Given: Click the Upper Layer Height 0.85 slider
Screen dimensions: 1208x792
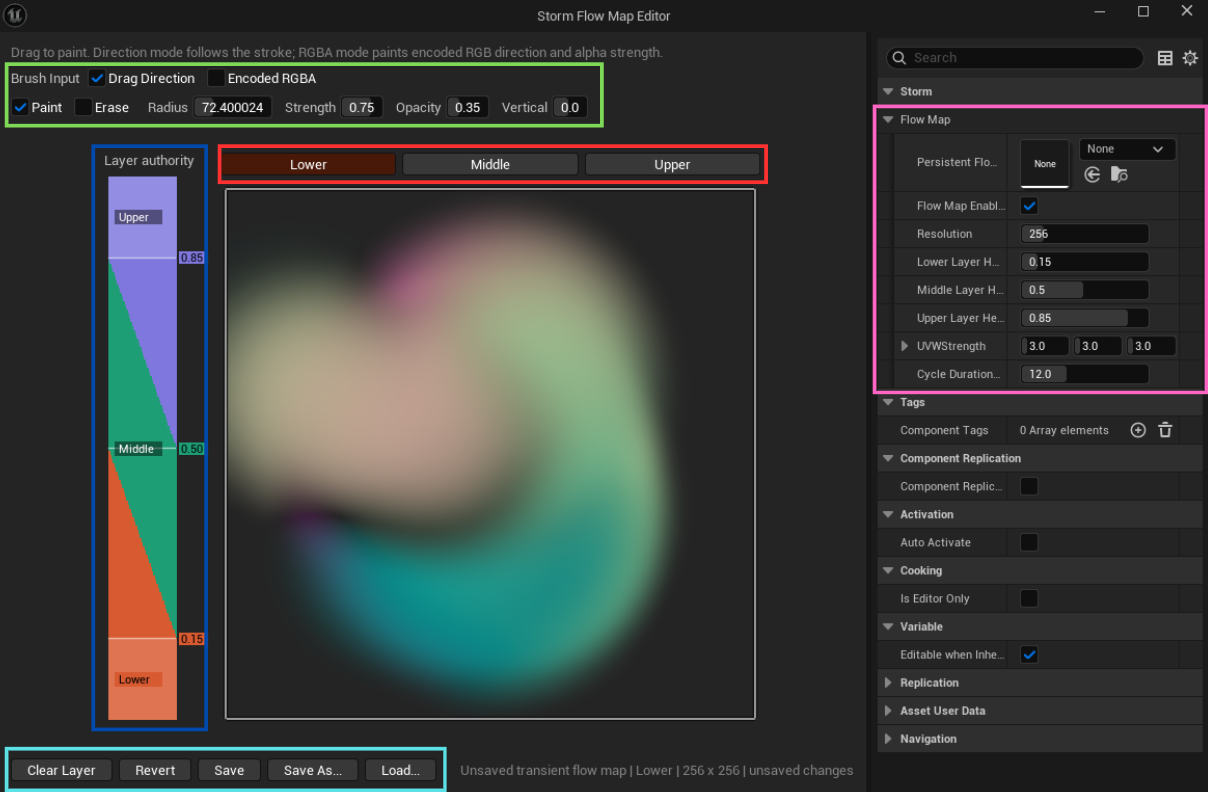Looking at the screenshot, I should coord(1085,318).
